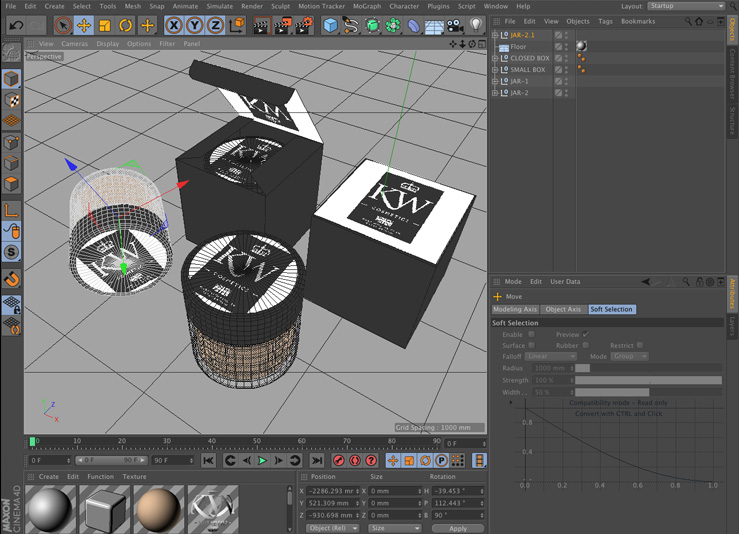Expand the SMALL BOX object
739x534 pixels.
point(495,70)
